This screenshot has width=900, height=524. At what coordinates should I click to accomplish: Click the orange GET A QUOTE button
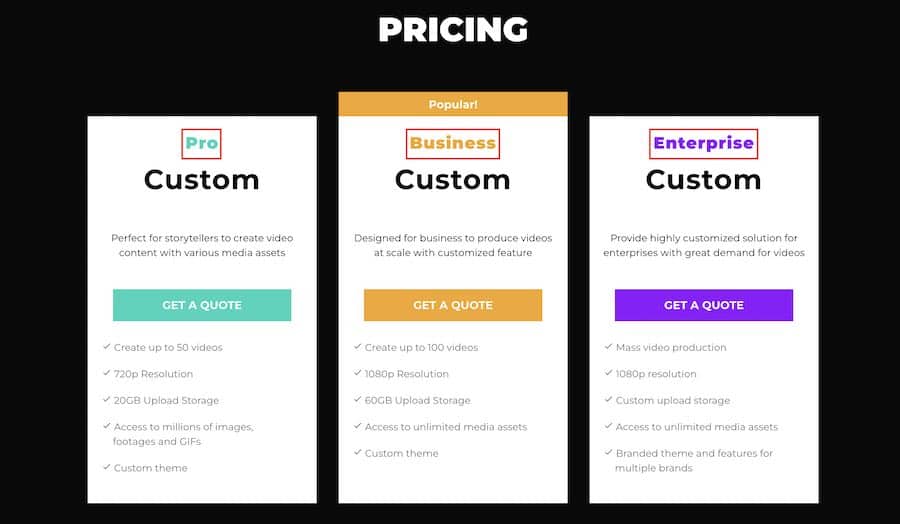tap(453, 305)
